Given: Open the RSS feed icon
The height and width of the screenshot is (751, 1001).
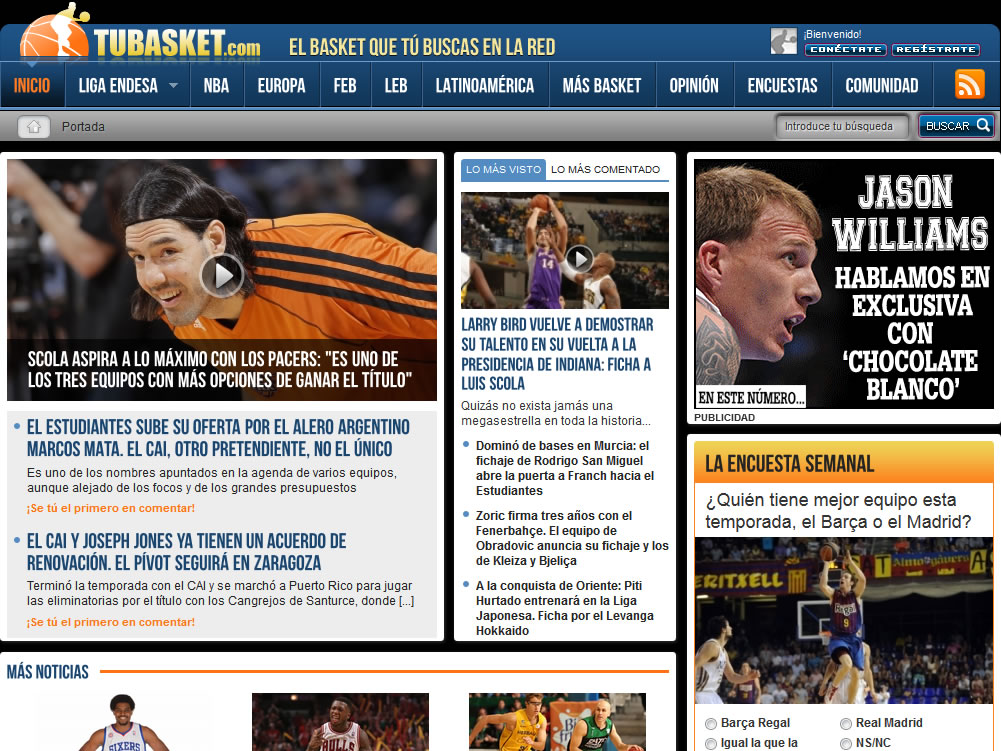Looking at the screenshot, I should pyautogui.click(x=969, y=84).
